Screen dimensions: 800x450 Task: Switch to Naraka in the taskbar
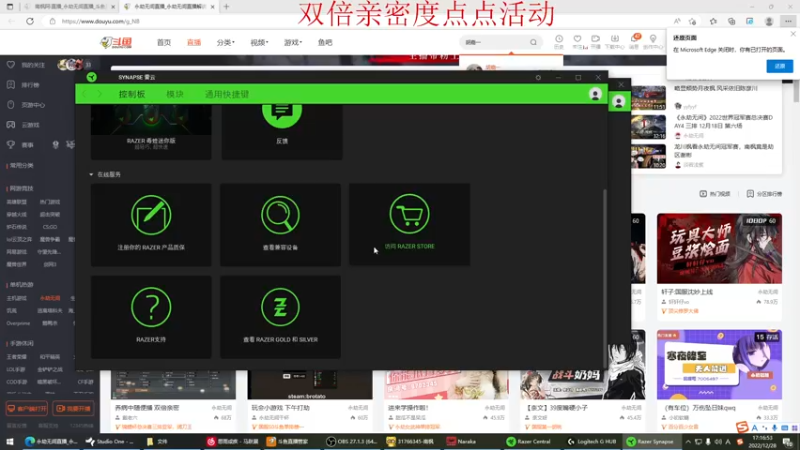461,442
